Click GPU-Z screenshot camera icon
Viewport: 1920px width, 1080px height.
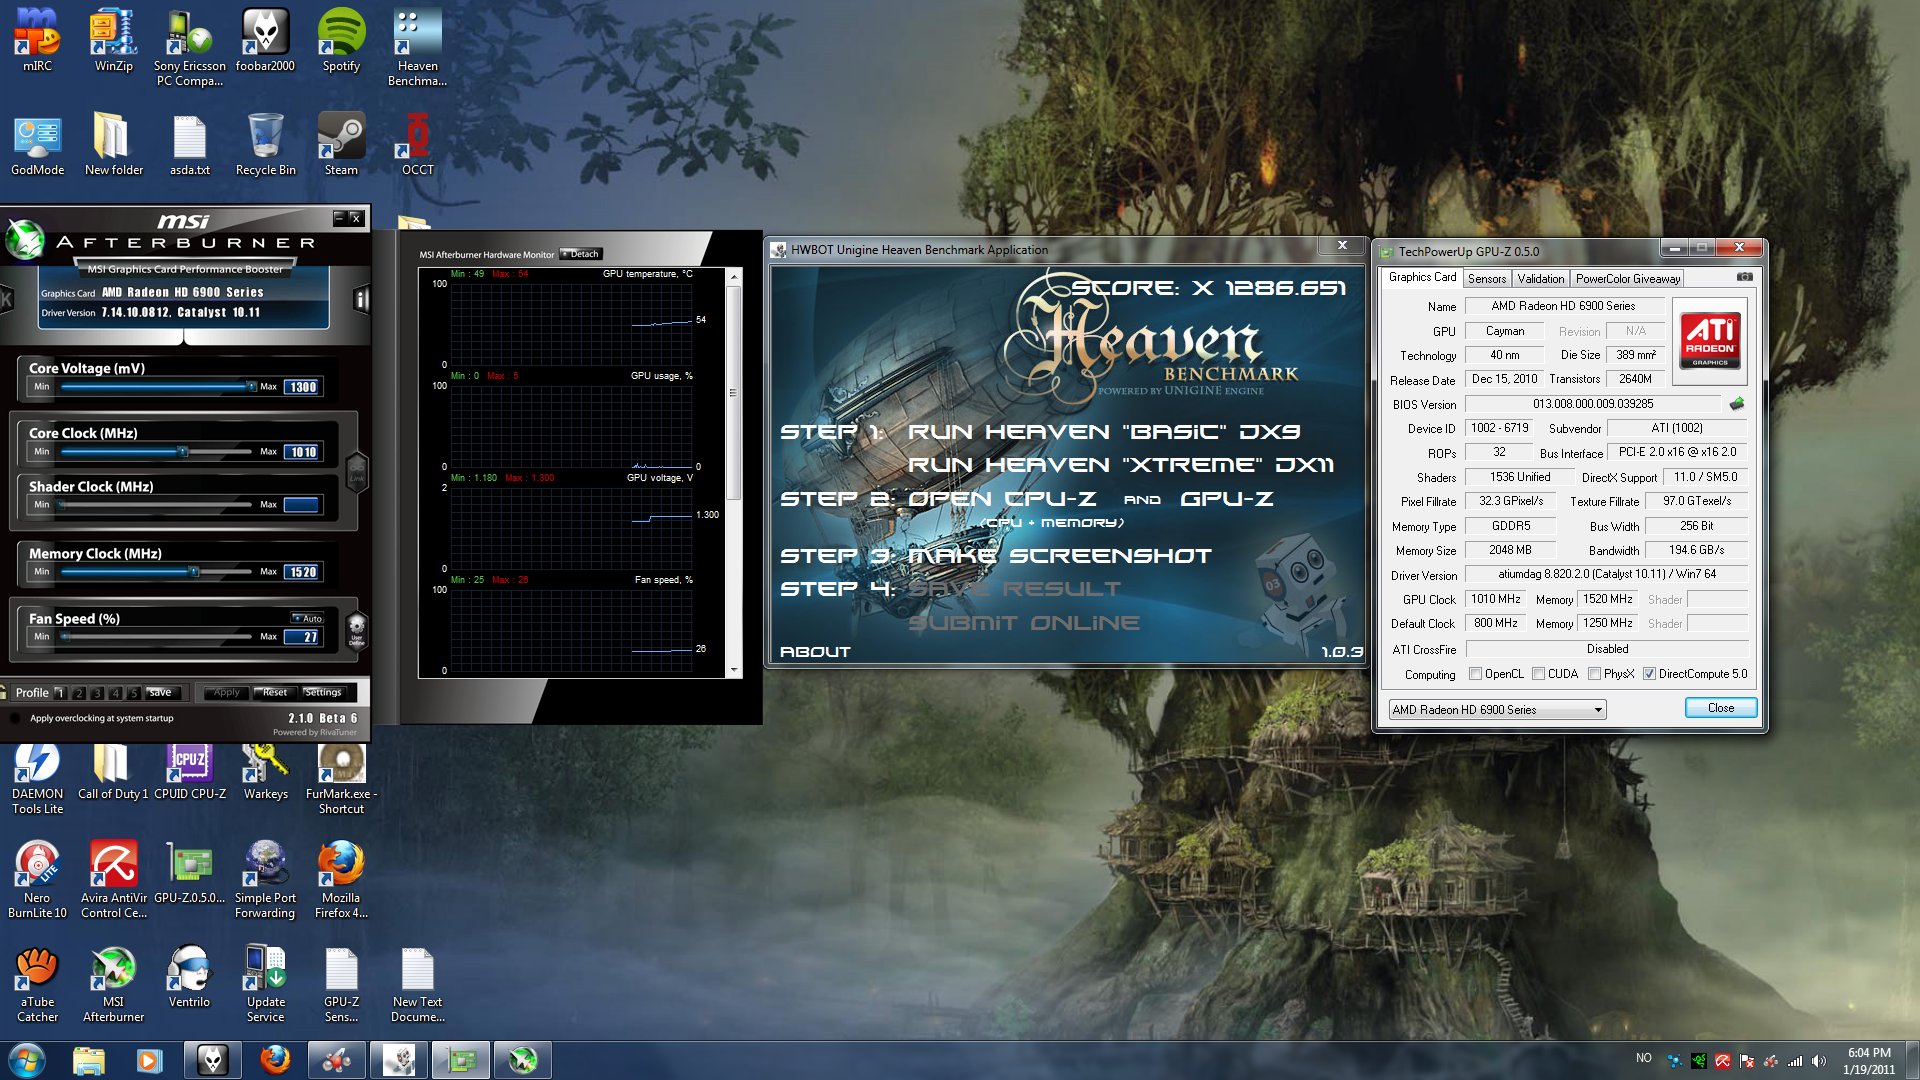(1744, 277)
